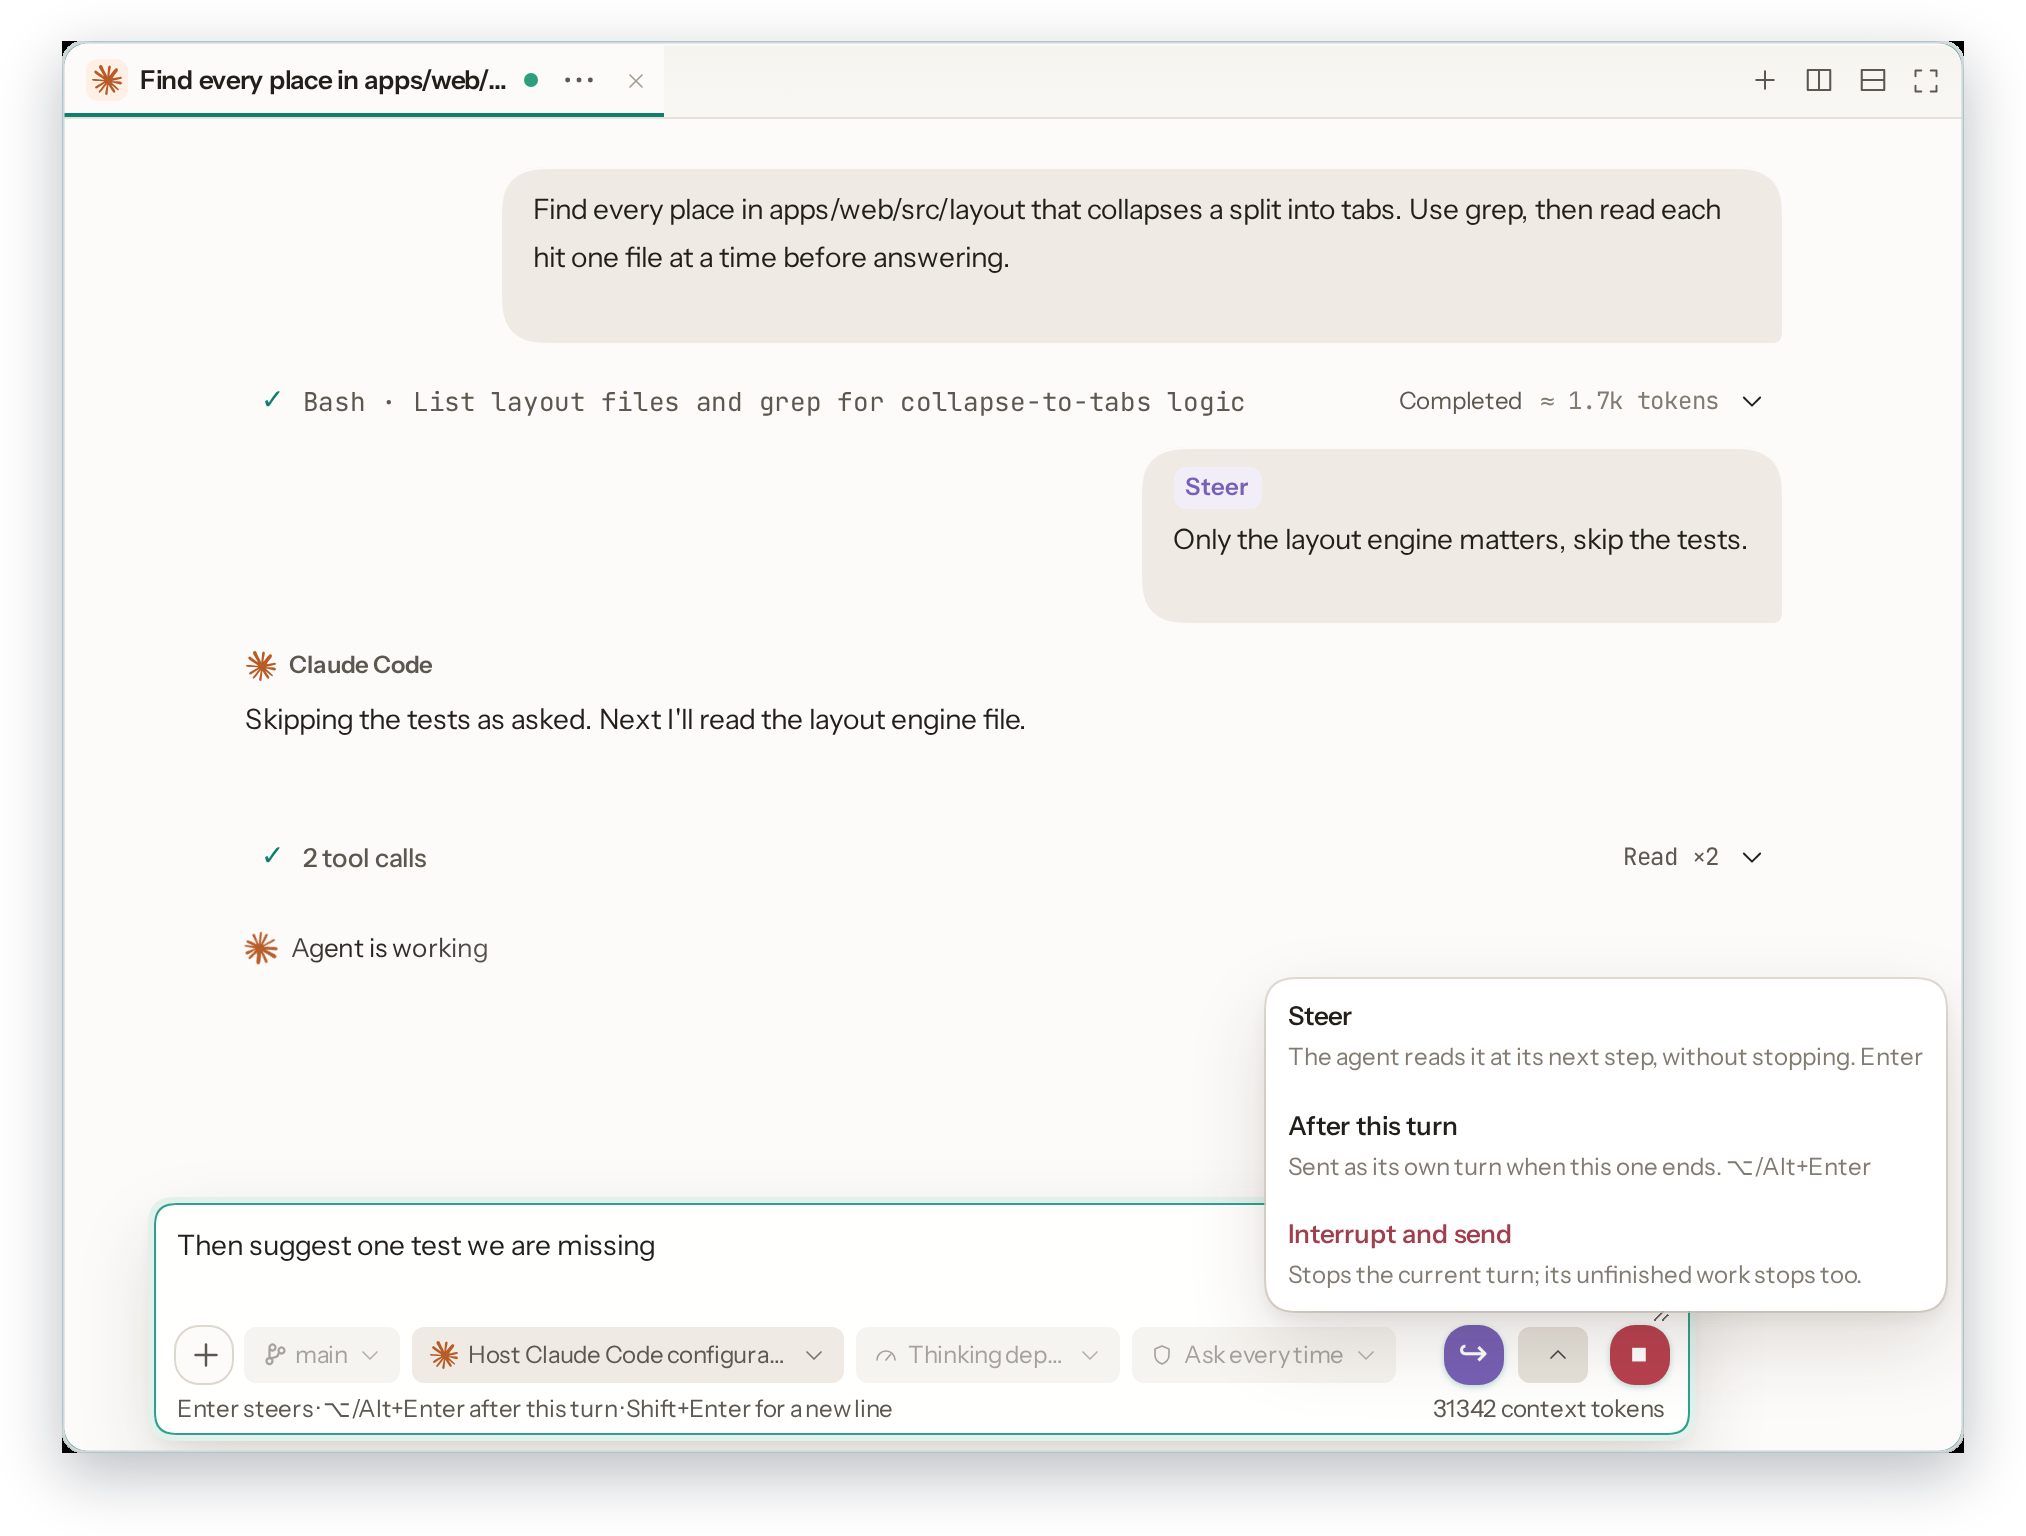Stop the agent with red stop button
This screenshot has height=1536, width=2026.
[x=1639, y=1354]
